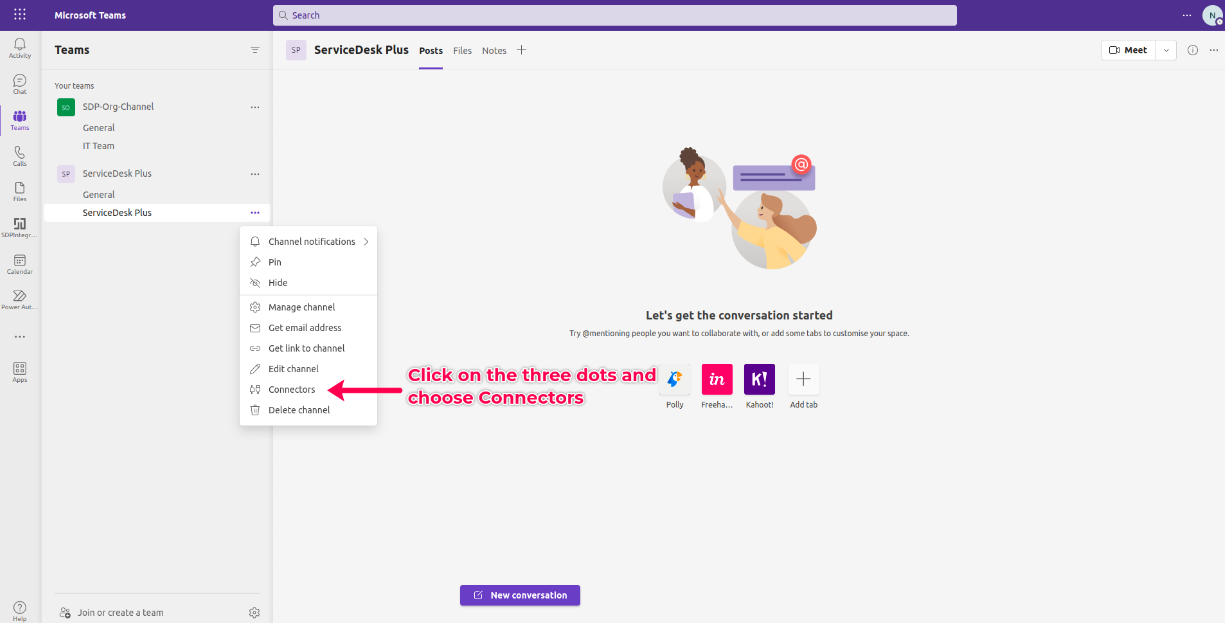Select Get email address menu entry
Viewport: 1225px width, 623px height.
[308, 328]
